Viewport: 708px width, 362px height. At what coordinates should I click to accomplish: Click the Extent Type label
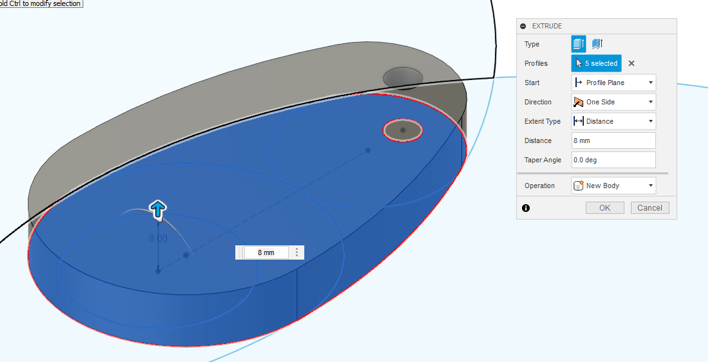(x=542, y=121)
